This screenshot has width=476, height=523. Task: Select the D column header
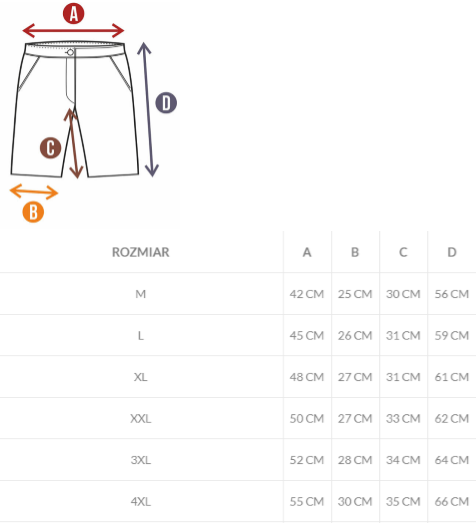click(x=452, y=252)
